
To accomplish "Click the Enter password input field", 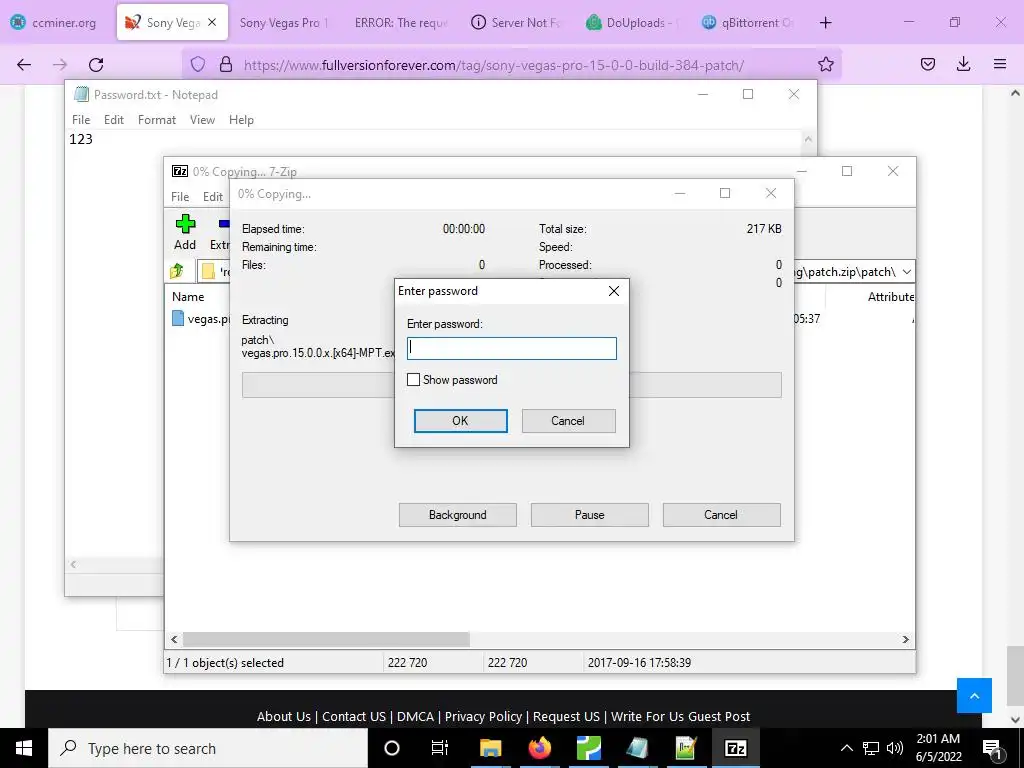I will [511, 348].
